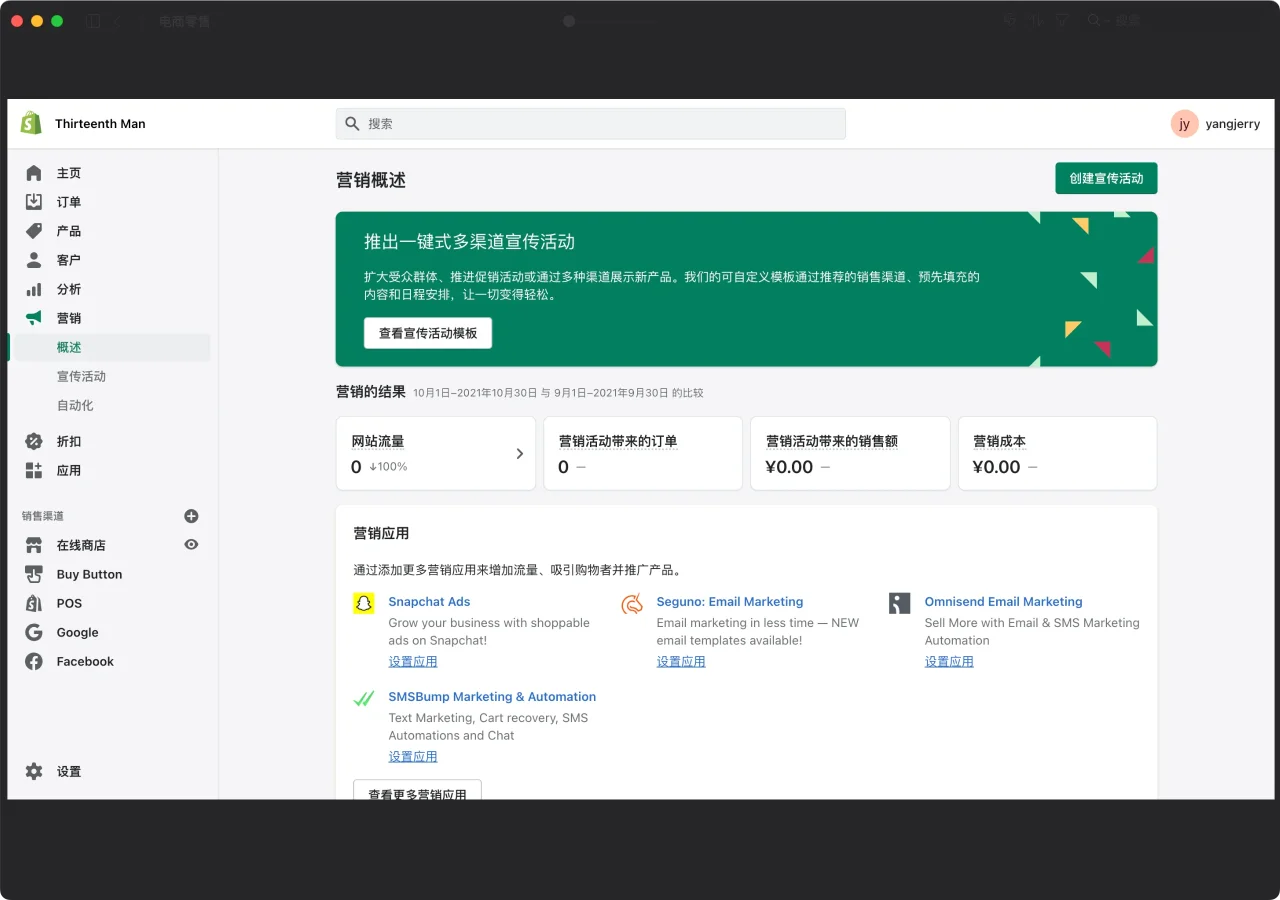Open Seguno: Email Marketing title link
1280x900 pixels.
730,601
